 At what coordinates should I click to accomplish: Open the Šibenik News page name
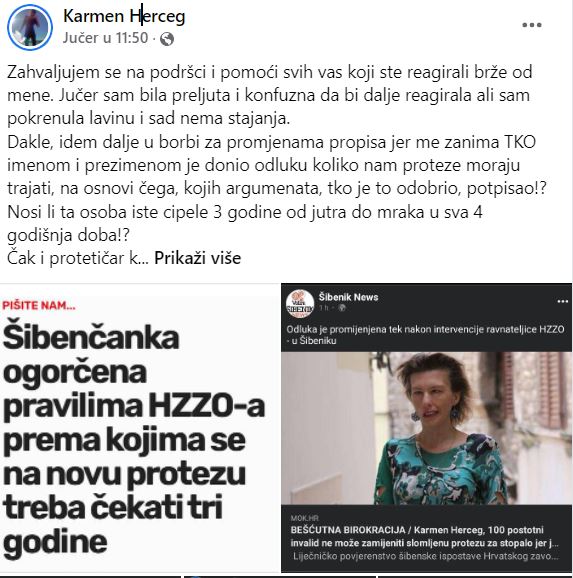click(348, 297)
